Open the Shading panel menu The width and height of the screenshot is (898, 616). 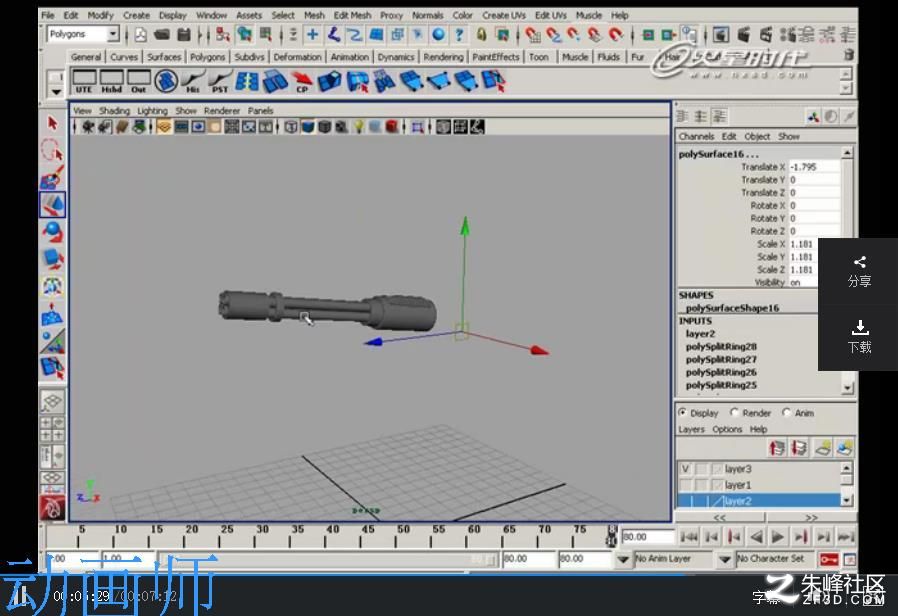tap(114, 110)
